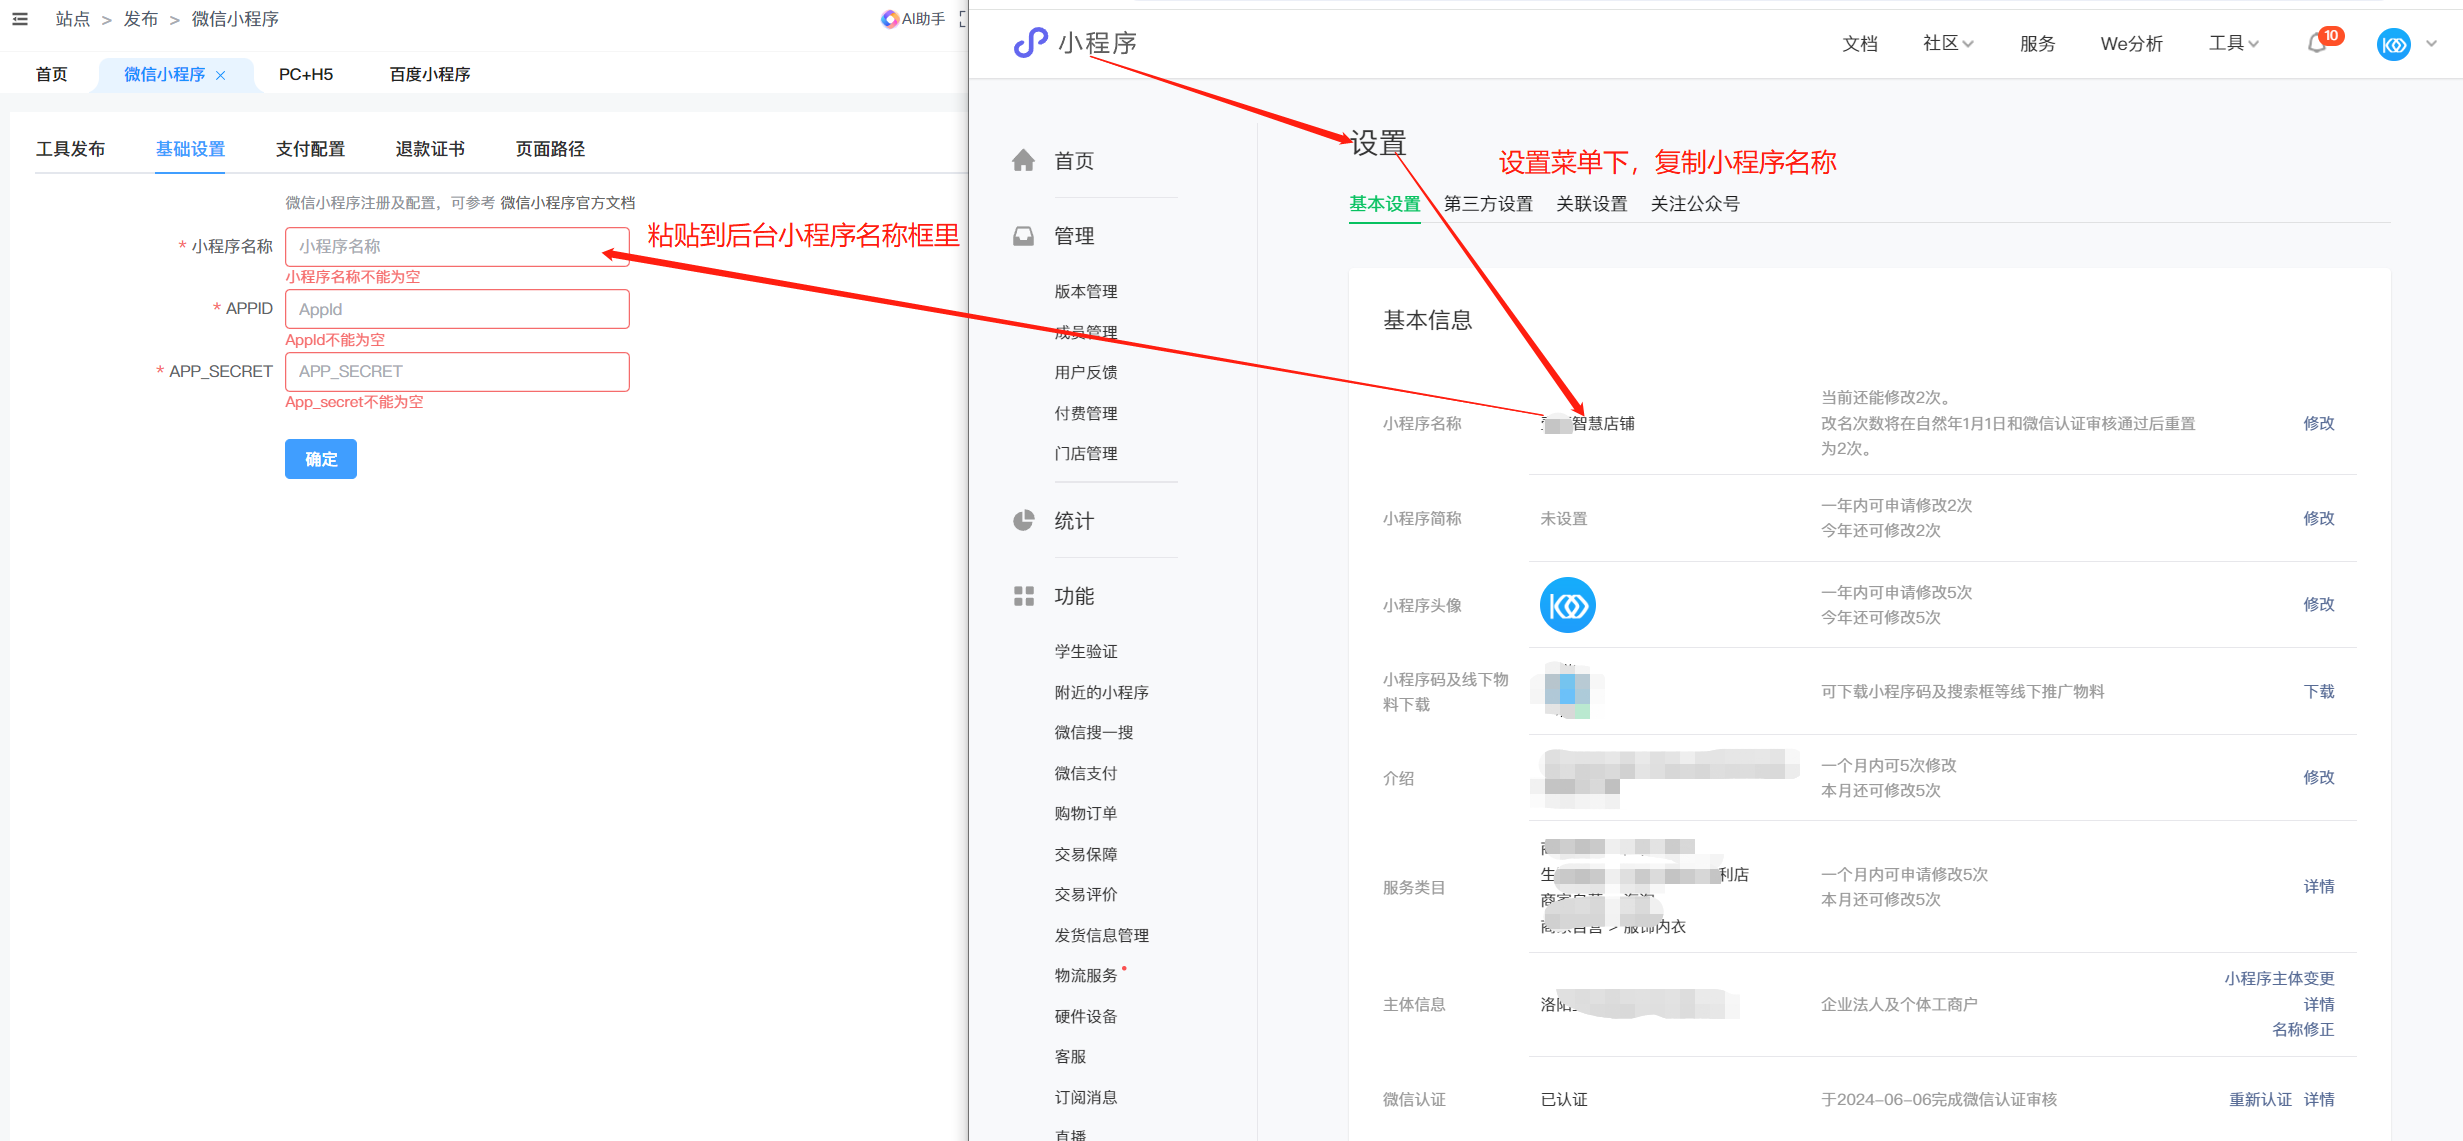The image size is (2463, 1141).
Task: Click 修改 for 小程序头像
Action: pyautogui.click(x=2319, y=604)
